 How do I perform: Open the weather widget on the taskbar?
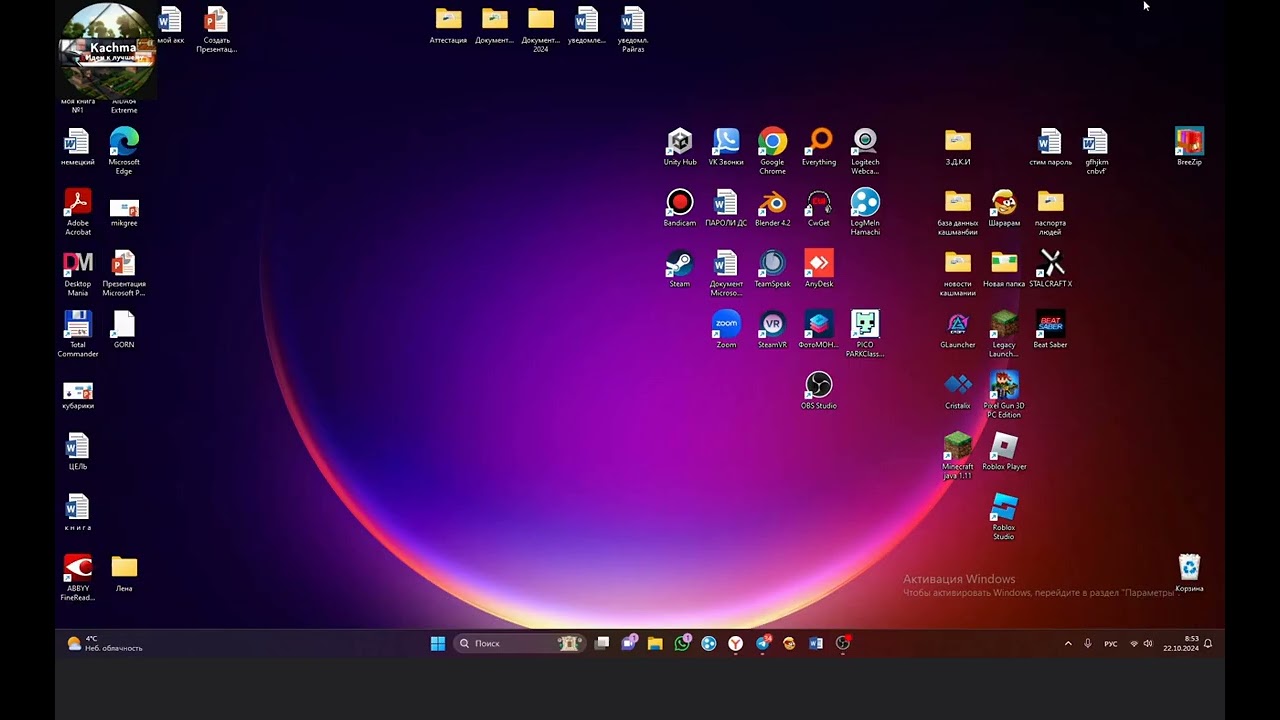point(105,644)
